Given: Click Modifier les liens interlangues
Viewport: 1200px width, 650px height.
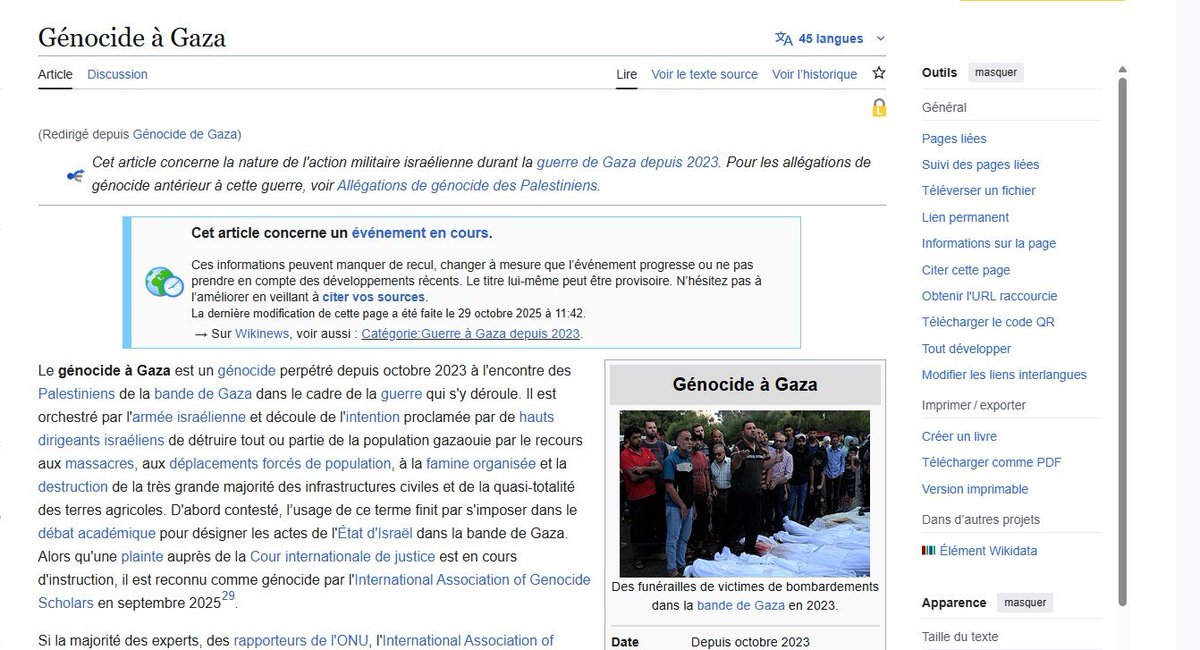Looking at the screenshot, I should [x=1004, y=375].
